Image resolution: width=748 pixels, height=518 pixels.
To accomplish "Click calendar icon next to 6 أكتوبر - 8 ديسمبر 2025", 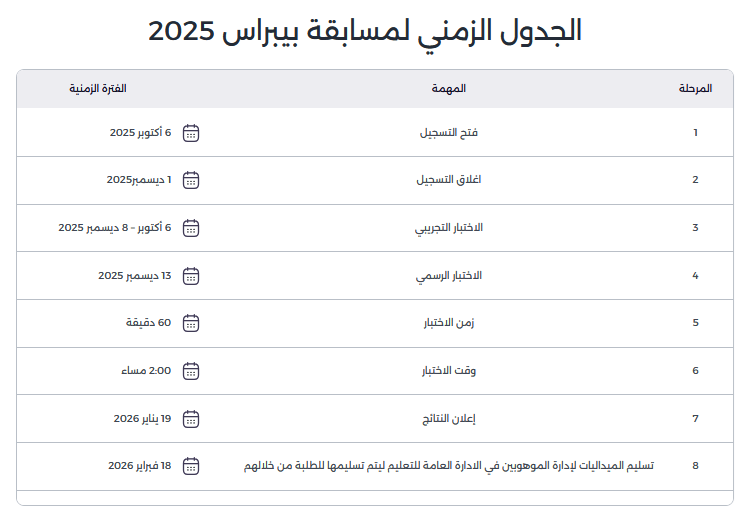I will point(191,228).
